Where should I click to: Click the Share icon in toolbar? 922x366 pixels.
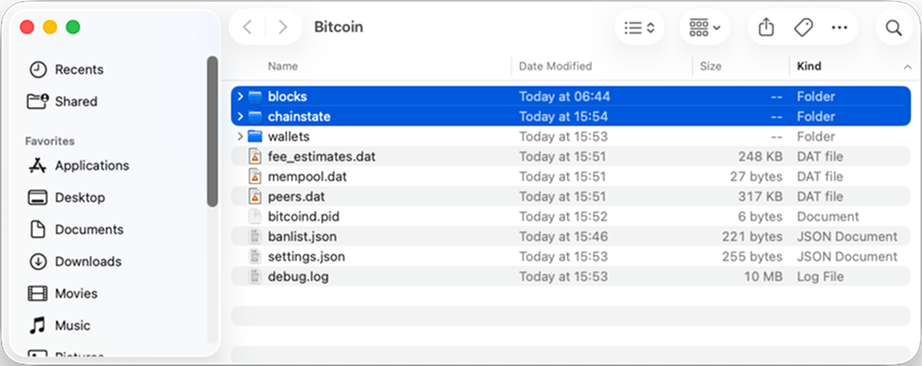pyautogui.click(x=766, y=27)
